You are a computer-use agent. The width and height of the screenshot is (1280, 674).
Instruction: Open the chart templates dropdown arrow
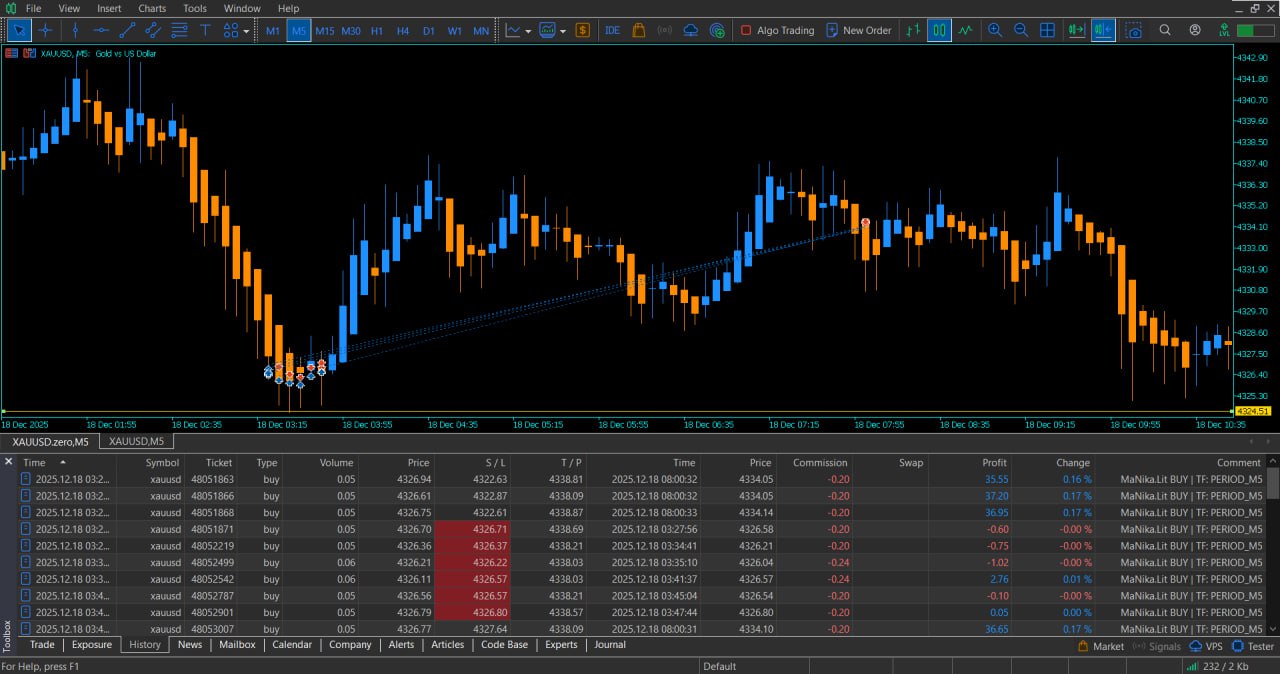[x=563, y=31]
